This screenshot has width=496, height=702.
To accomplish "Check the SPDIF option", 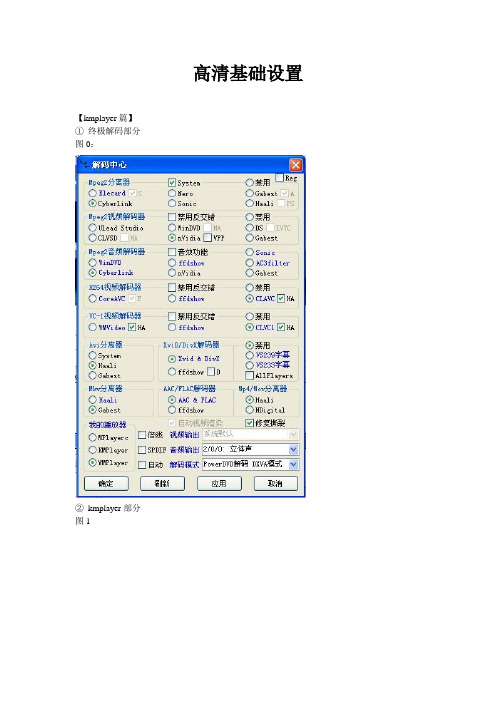I will click(x=142, y=449).
